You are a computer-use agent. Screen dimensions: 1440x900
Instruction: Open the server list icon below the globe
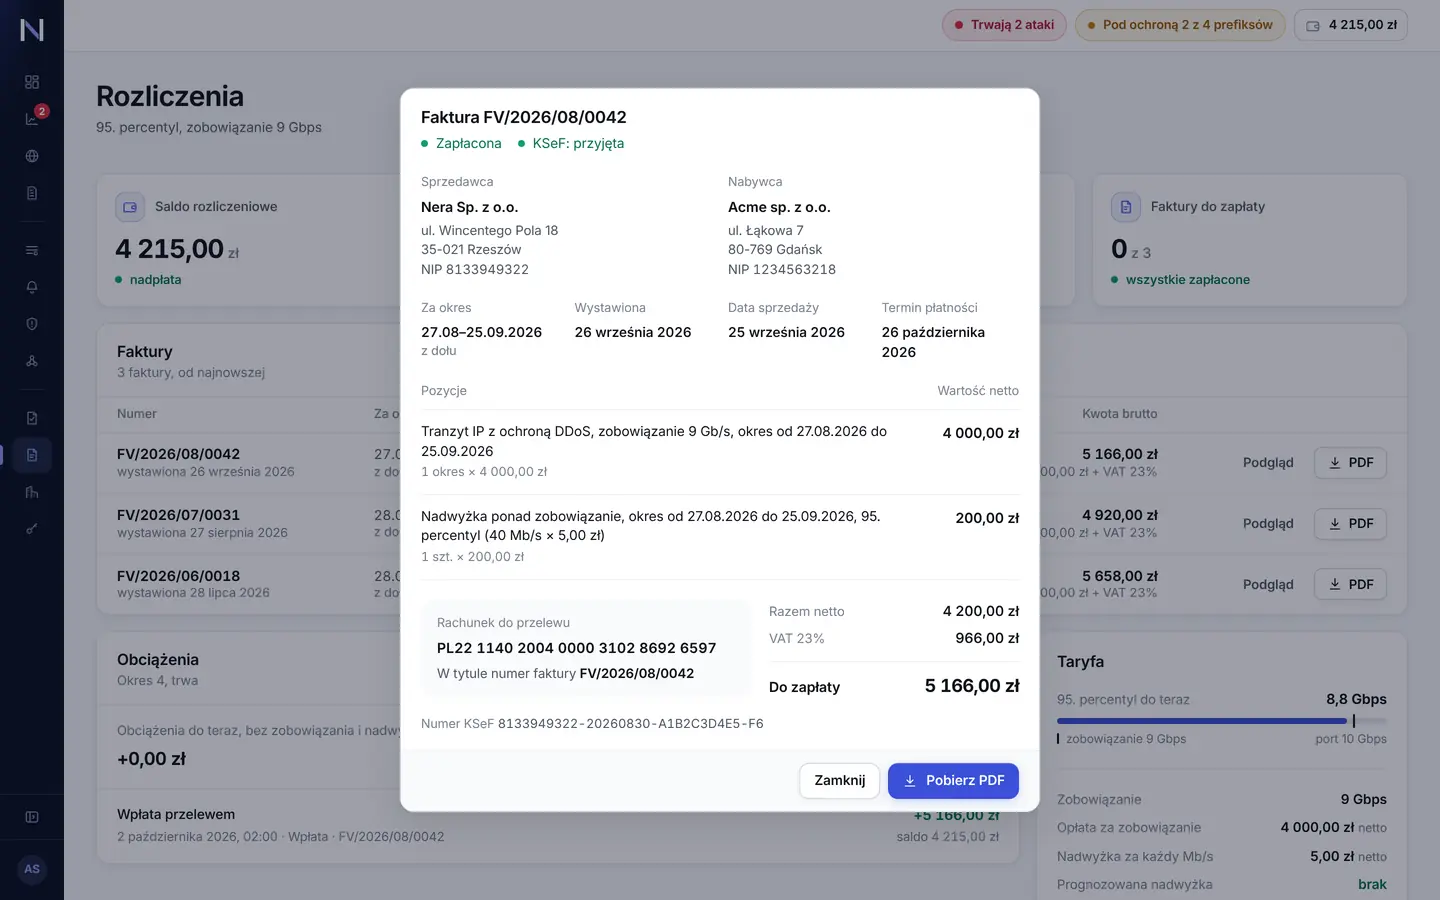pos(32,193)
